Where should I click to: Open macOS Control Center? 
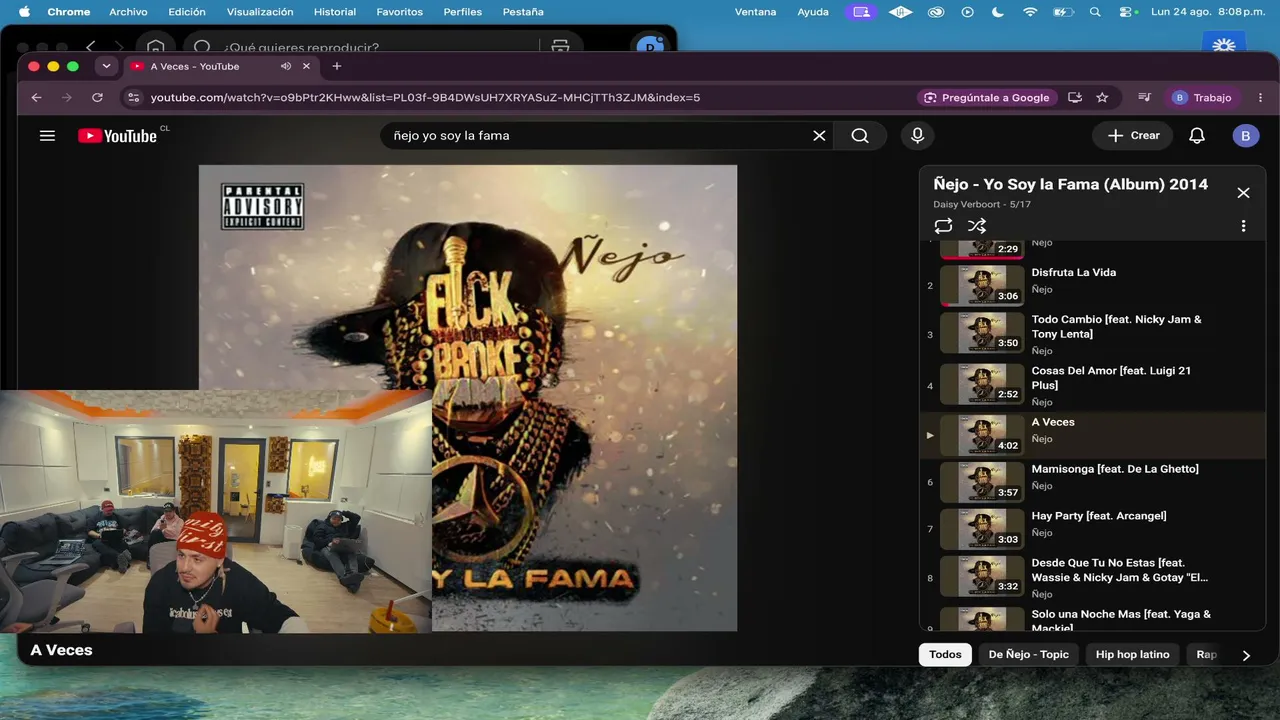pyautogui.click(x=1128, y=12)
